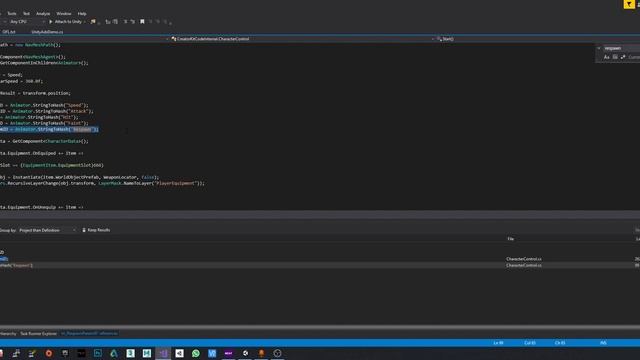Screen dimensions: 640x360
Task: Select first CharacterControl.cs result row
Action: [320, 259]
